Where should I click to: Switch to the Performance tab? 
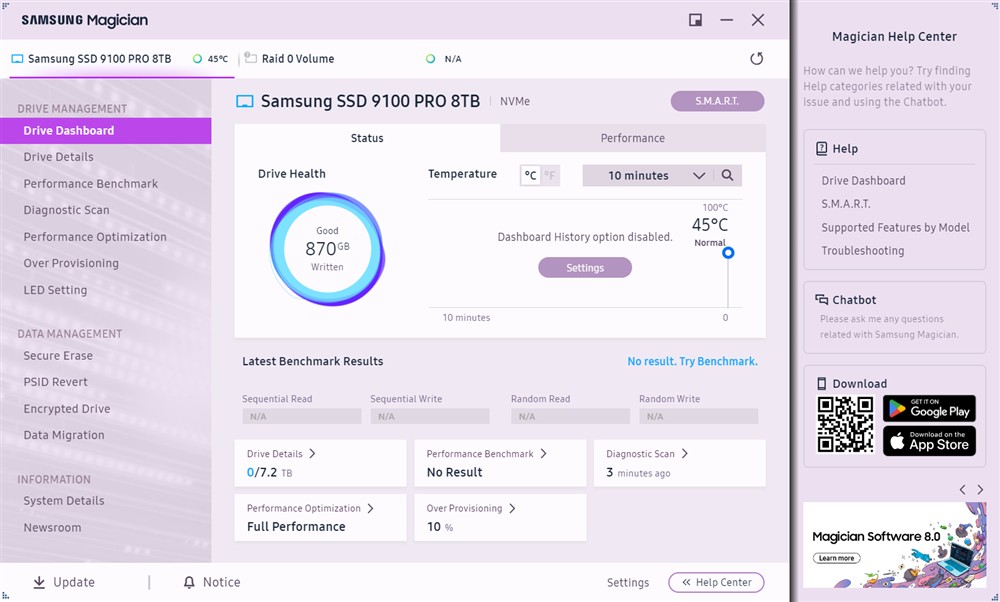pos(632,138)
